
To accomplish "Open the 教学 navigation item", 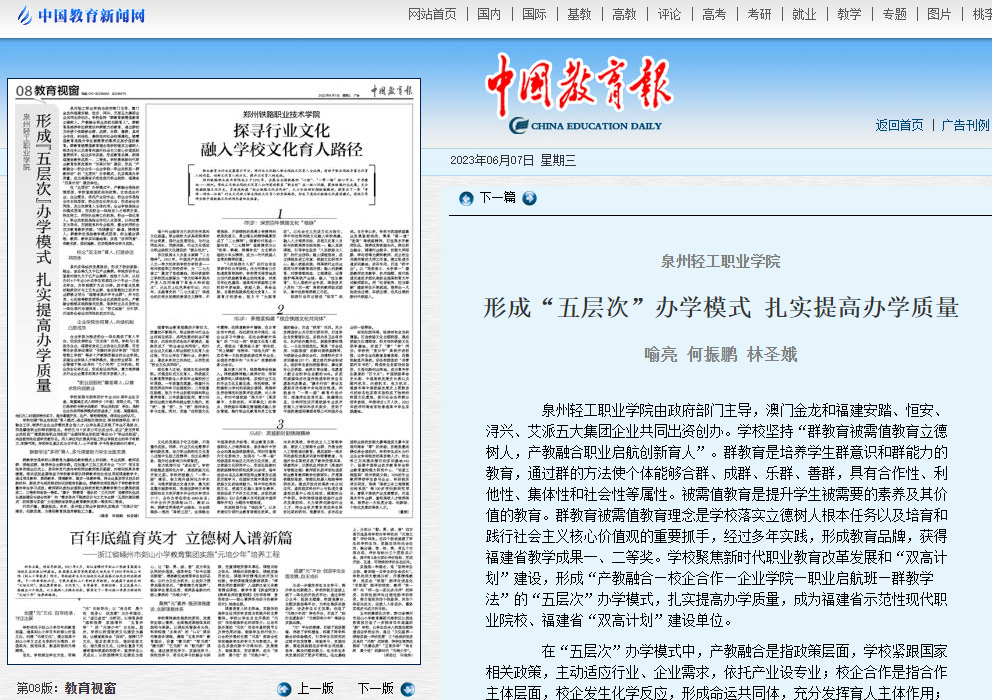I will (849, 14).
